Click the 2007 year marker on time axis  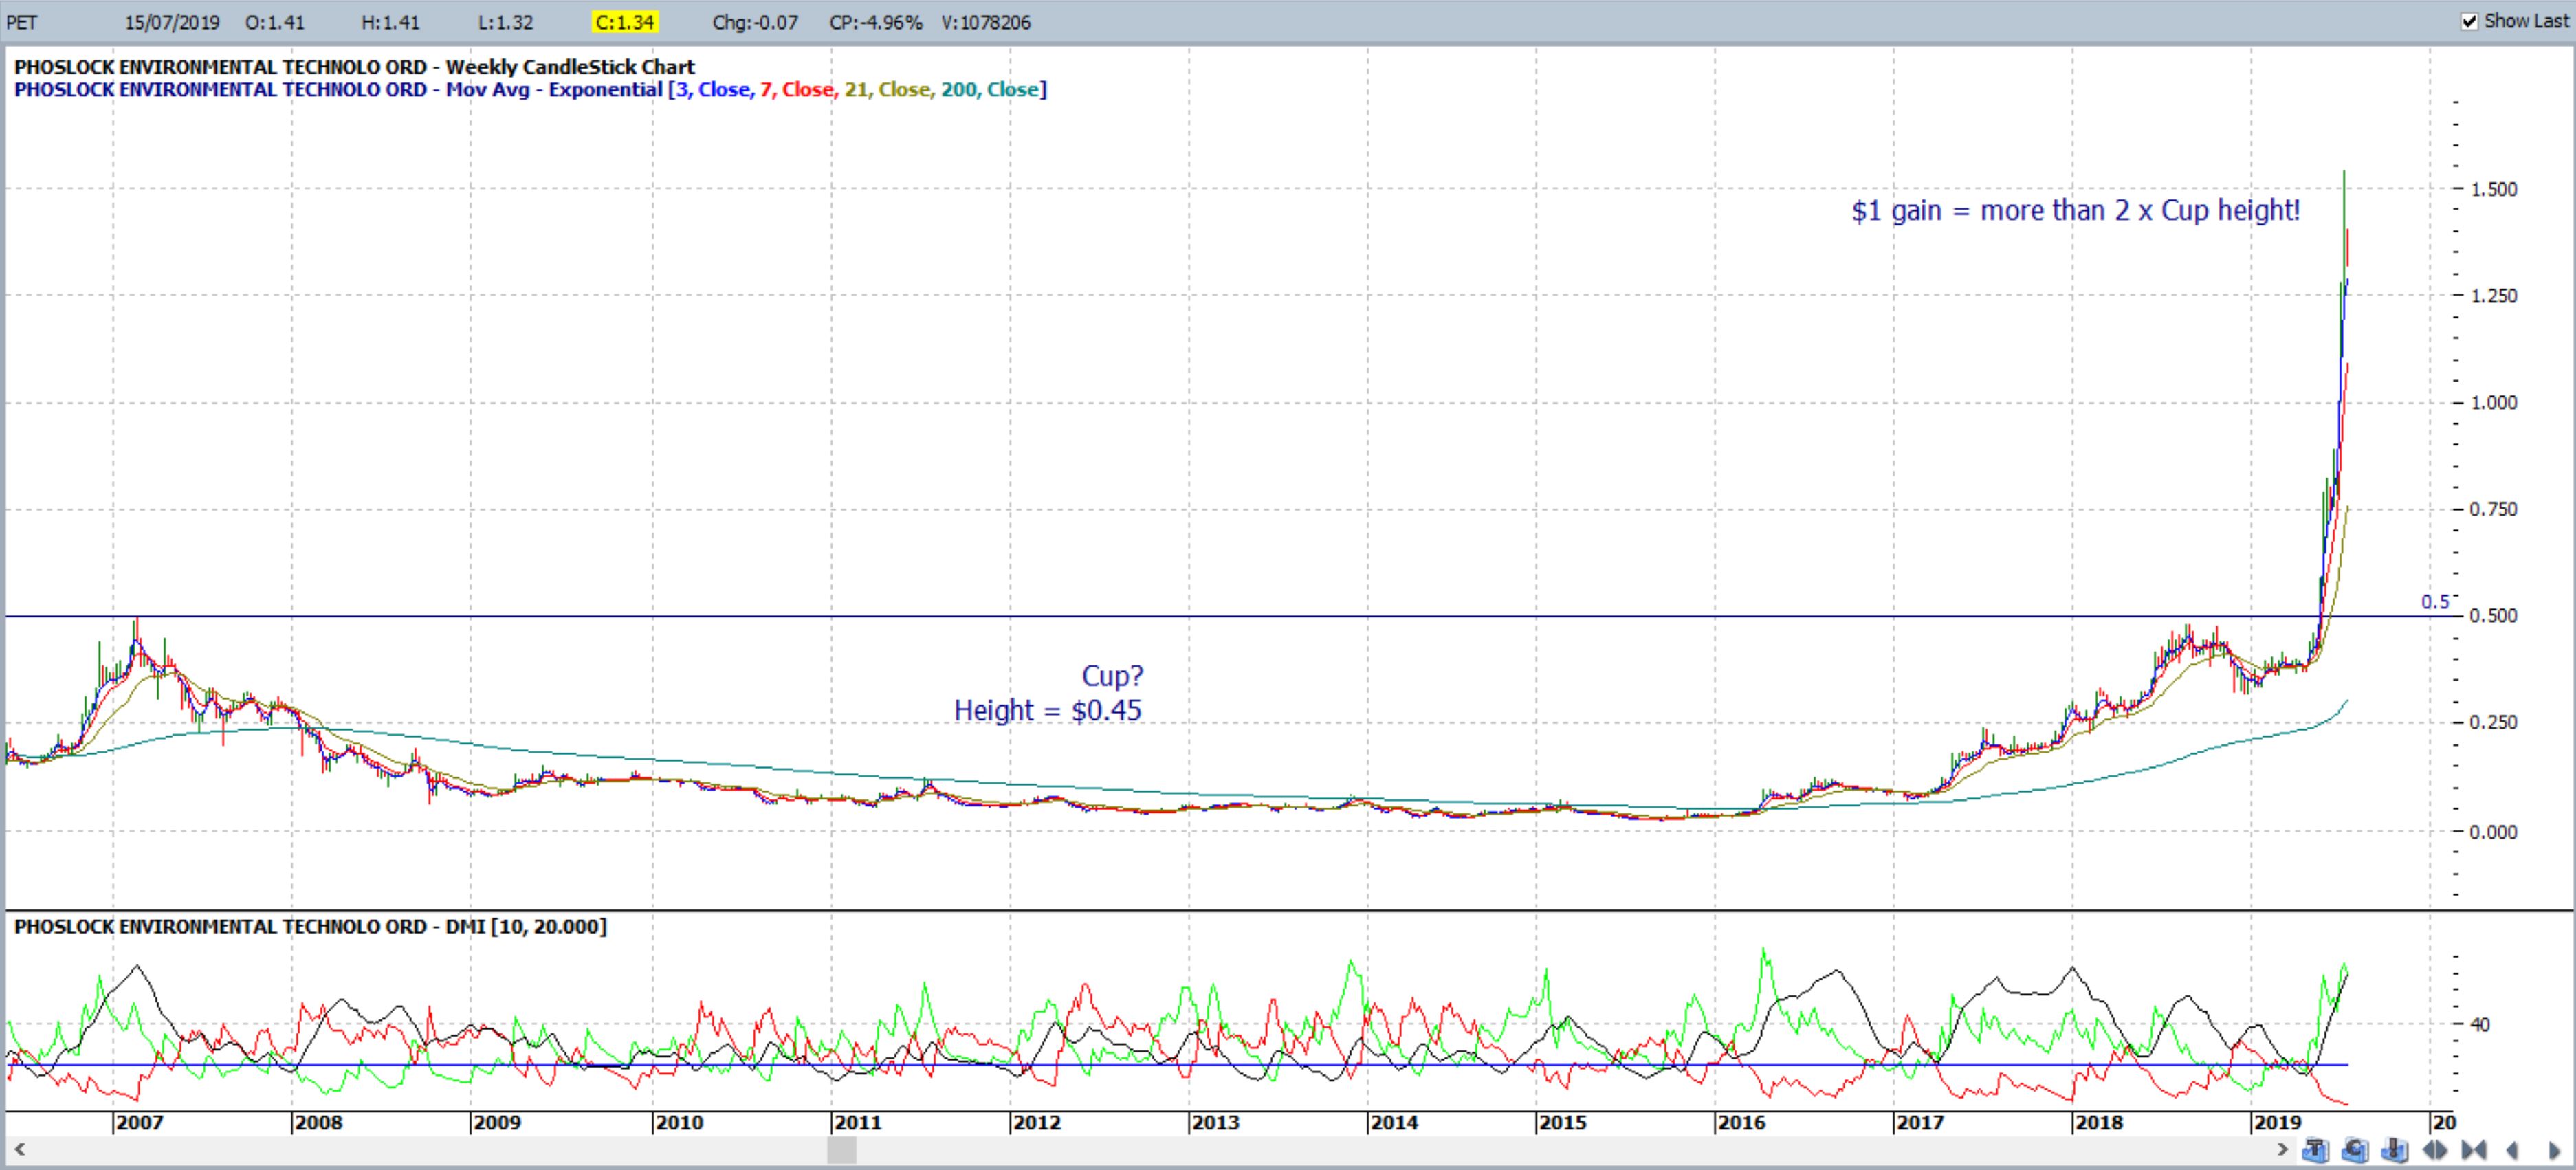pos(139,1123)
